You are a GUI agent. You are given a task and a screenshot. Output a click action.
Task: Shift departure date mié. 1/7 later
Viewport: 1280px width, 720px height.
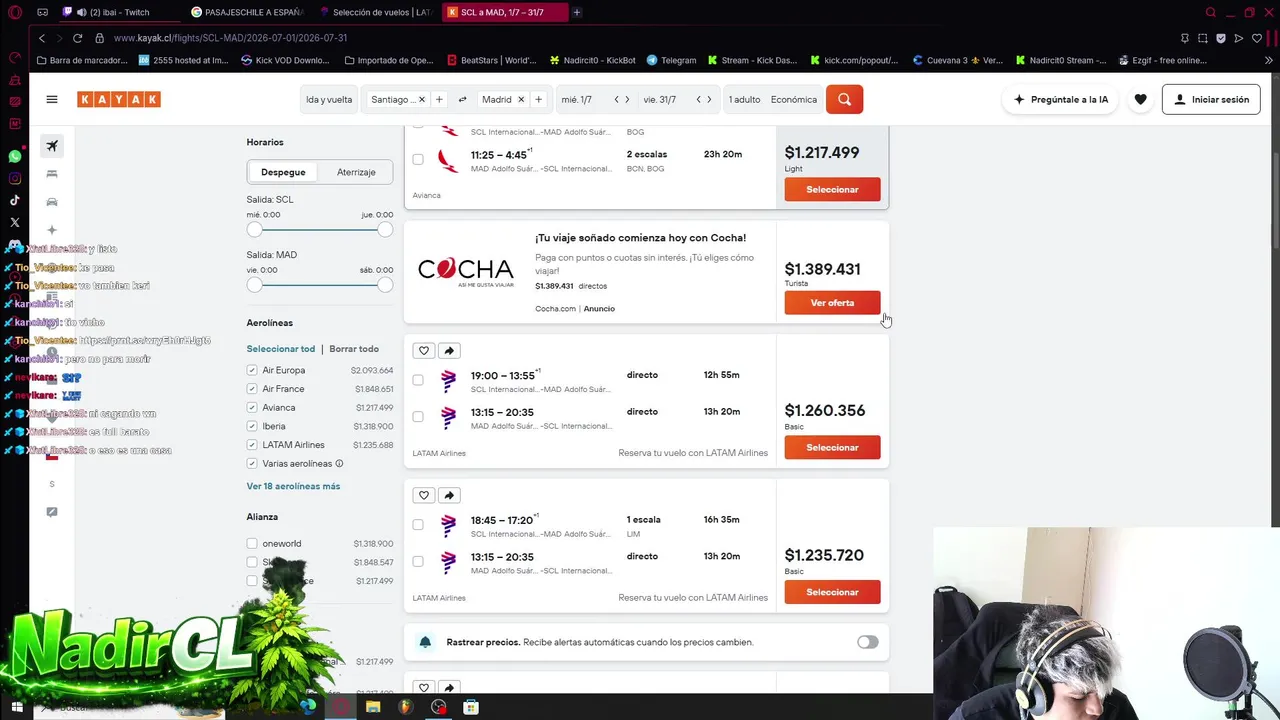point(628,99)
